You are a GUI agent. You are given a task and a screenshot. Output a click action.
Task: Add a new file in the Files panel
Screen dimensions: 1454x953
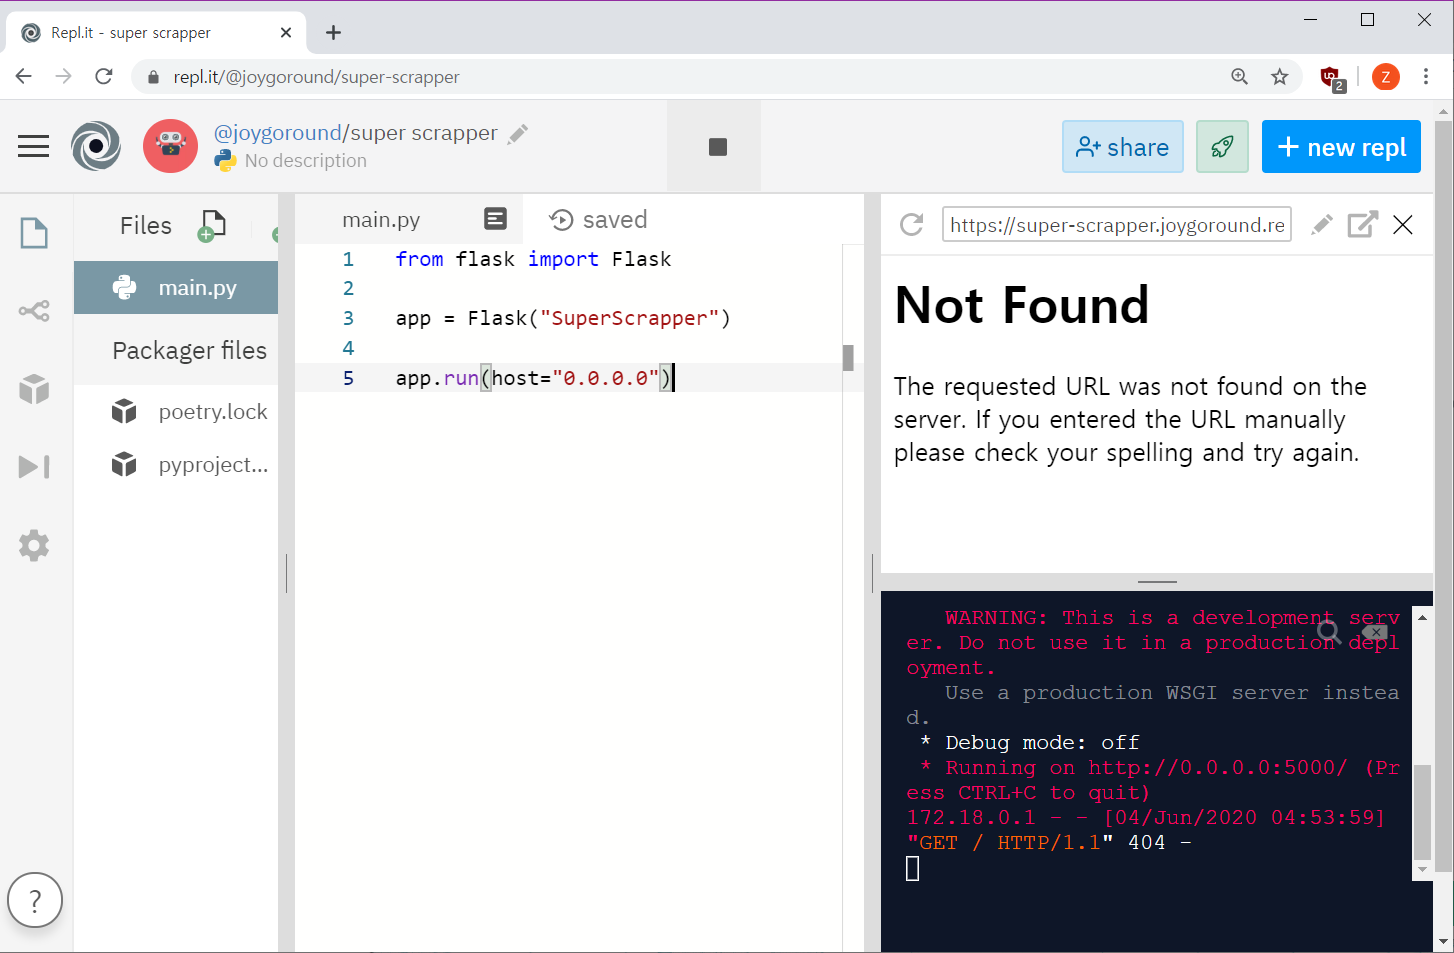(x=211, y=225)
